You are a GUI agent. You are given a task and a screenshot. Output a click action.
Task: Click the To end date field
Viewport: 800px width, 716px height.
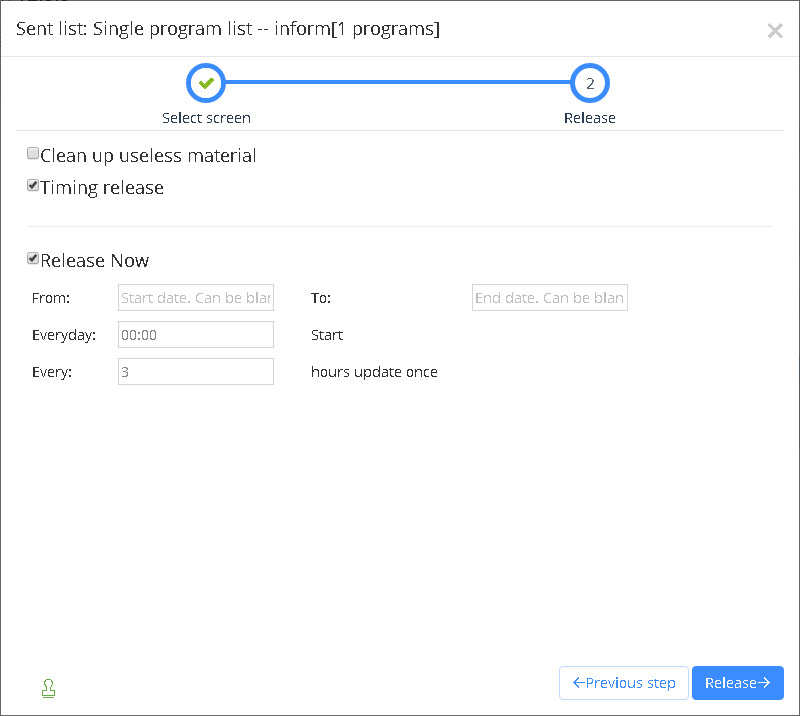pyautogui.click(x=549, y=298)
